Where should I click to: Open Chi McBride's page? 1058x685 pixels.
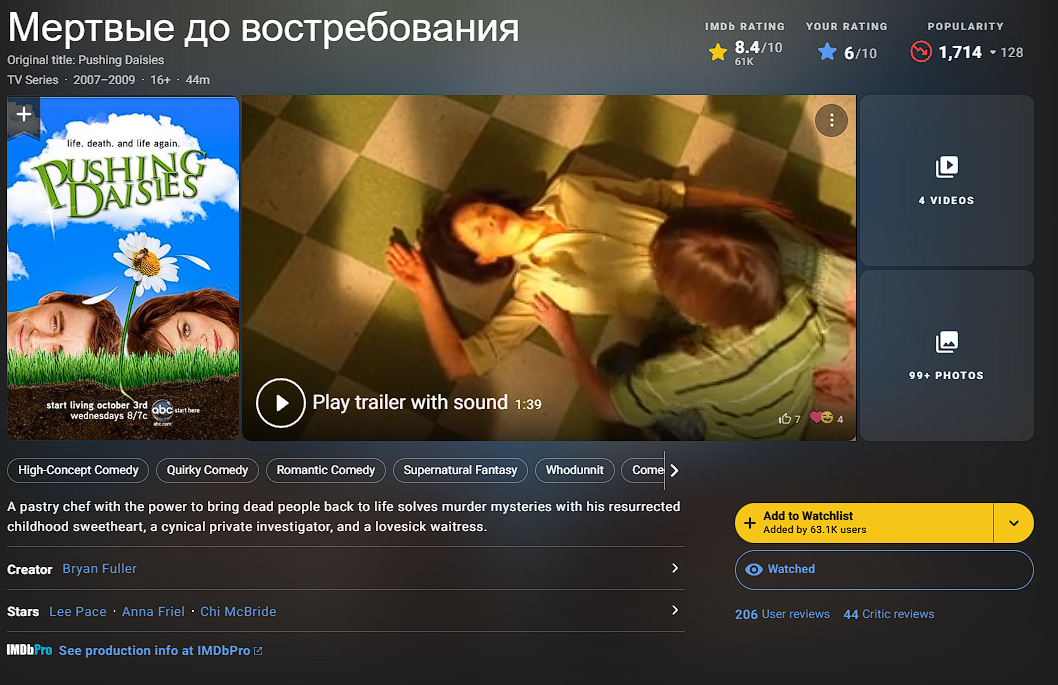tap(238, 611)
